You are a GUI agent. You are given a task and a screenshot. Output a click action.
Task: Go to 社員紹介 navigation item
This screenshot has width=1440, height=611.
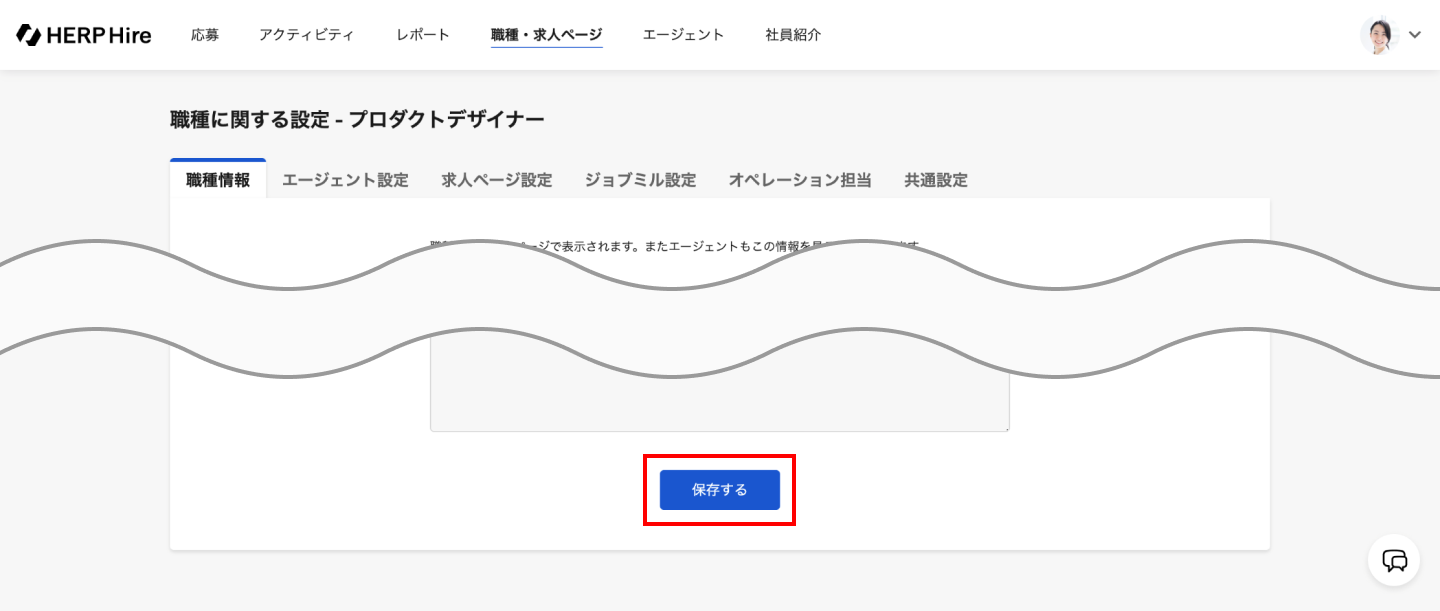pyautogui.click(x=793, y=35)
